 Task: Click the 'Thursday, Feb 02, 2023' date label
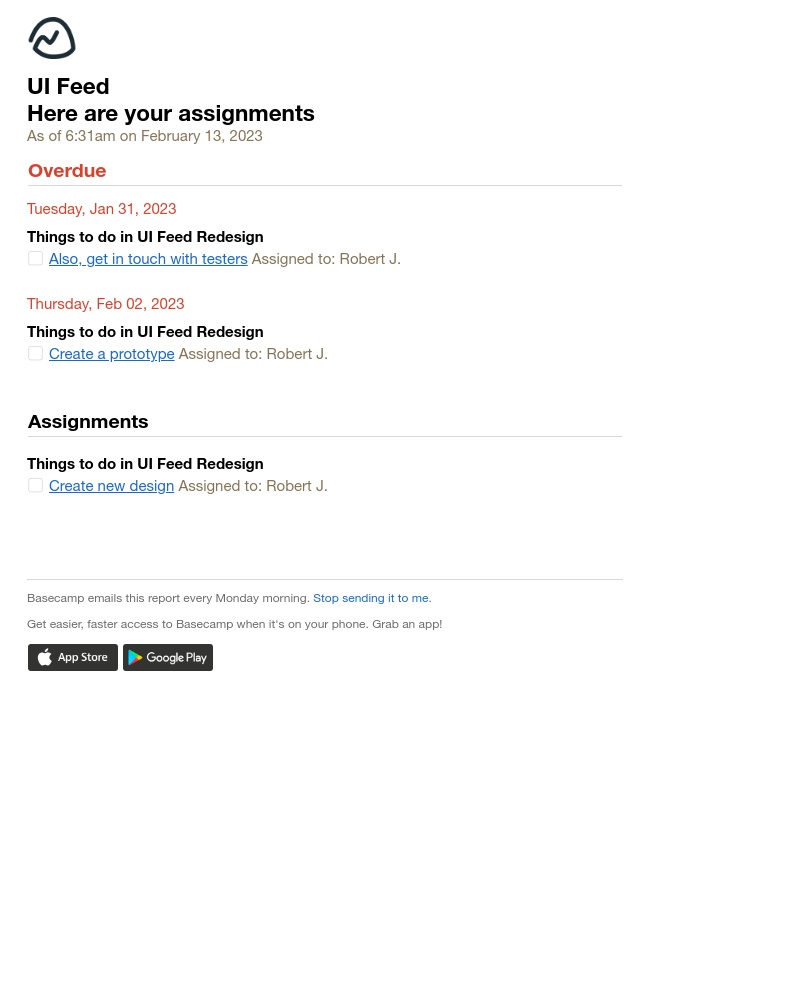(105, 303)
